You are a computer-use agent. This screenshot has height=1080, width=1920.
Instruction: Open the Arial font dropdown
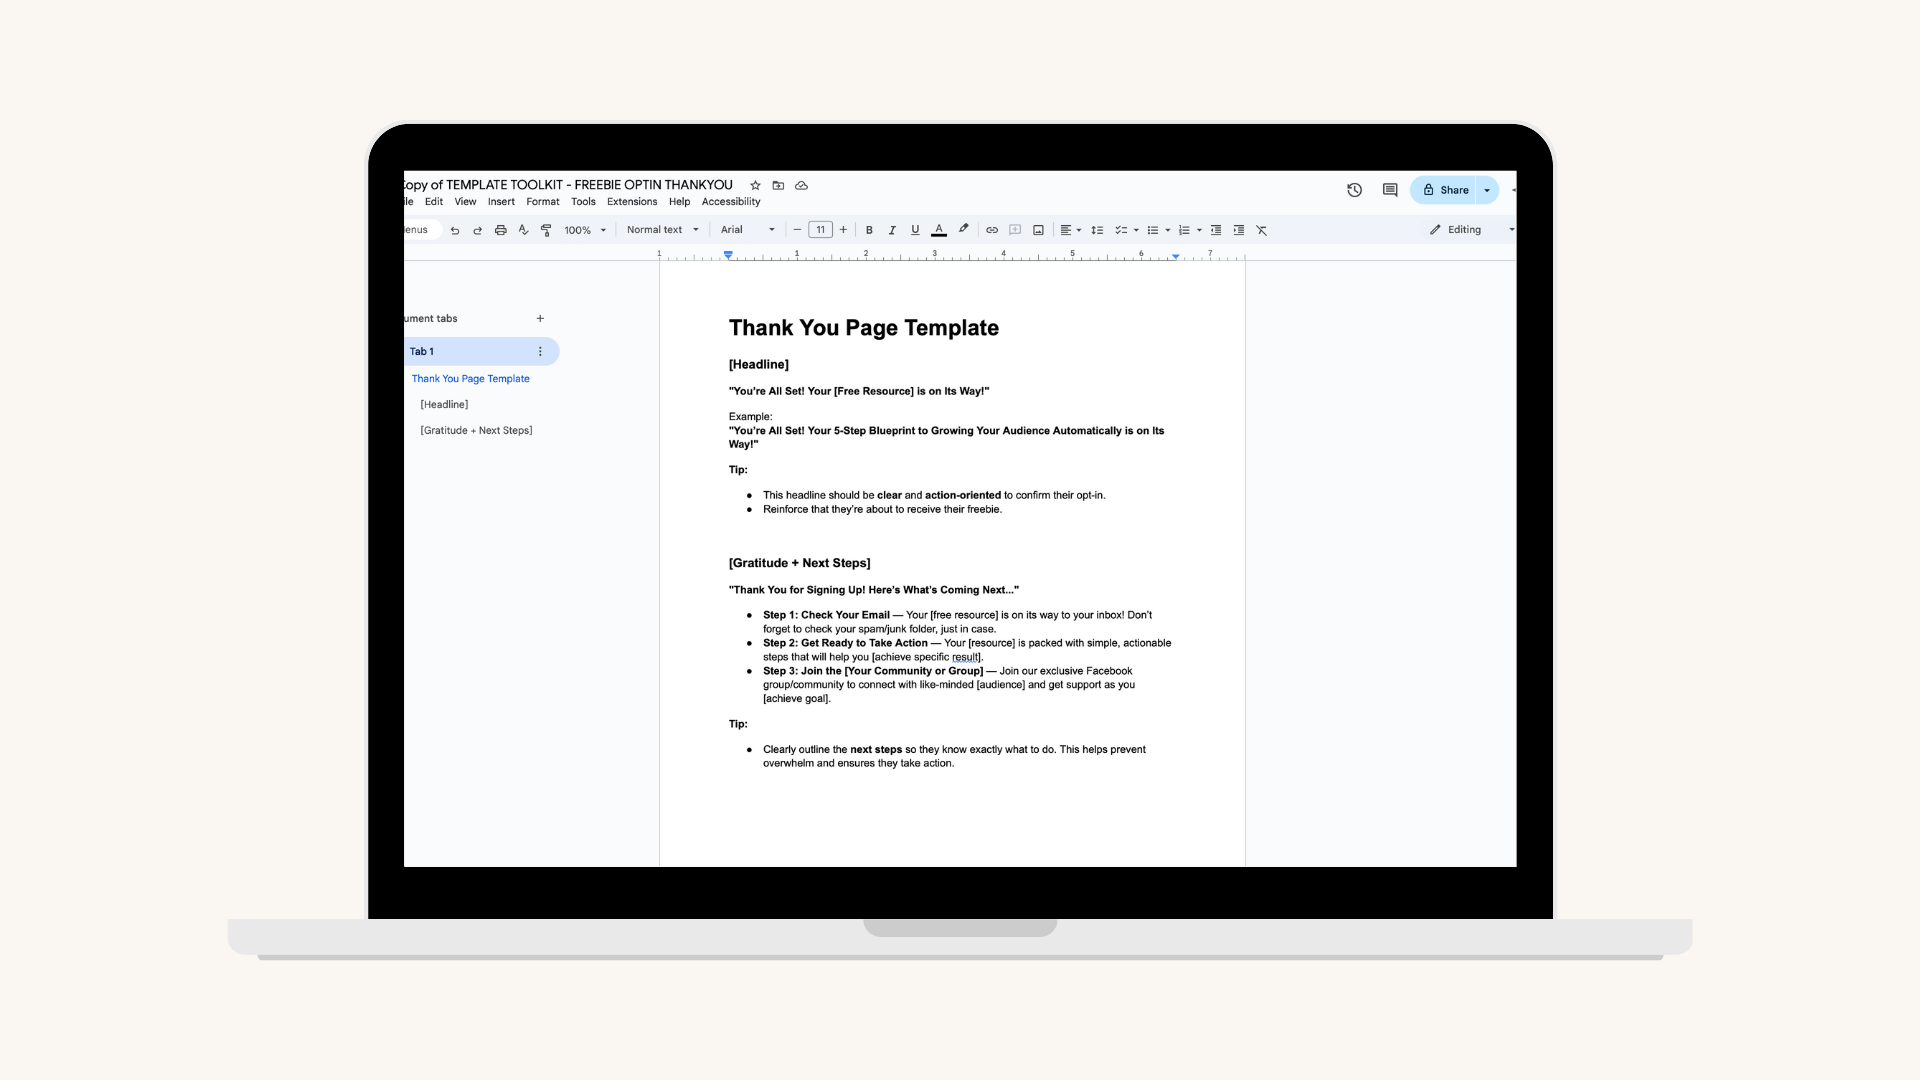(x=747, y=230)
